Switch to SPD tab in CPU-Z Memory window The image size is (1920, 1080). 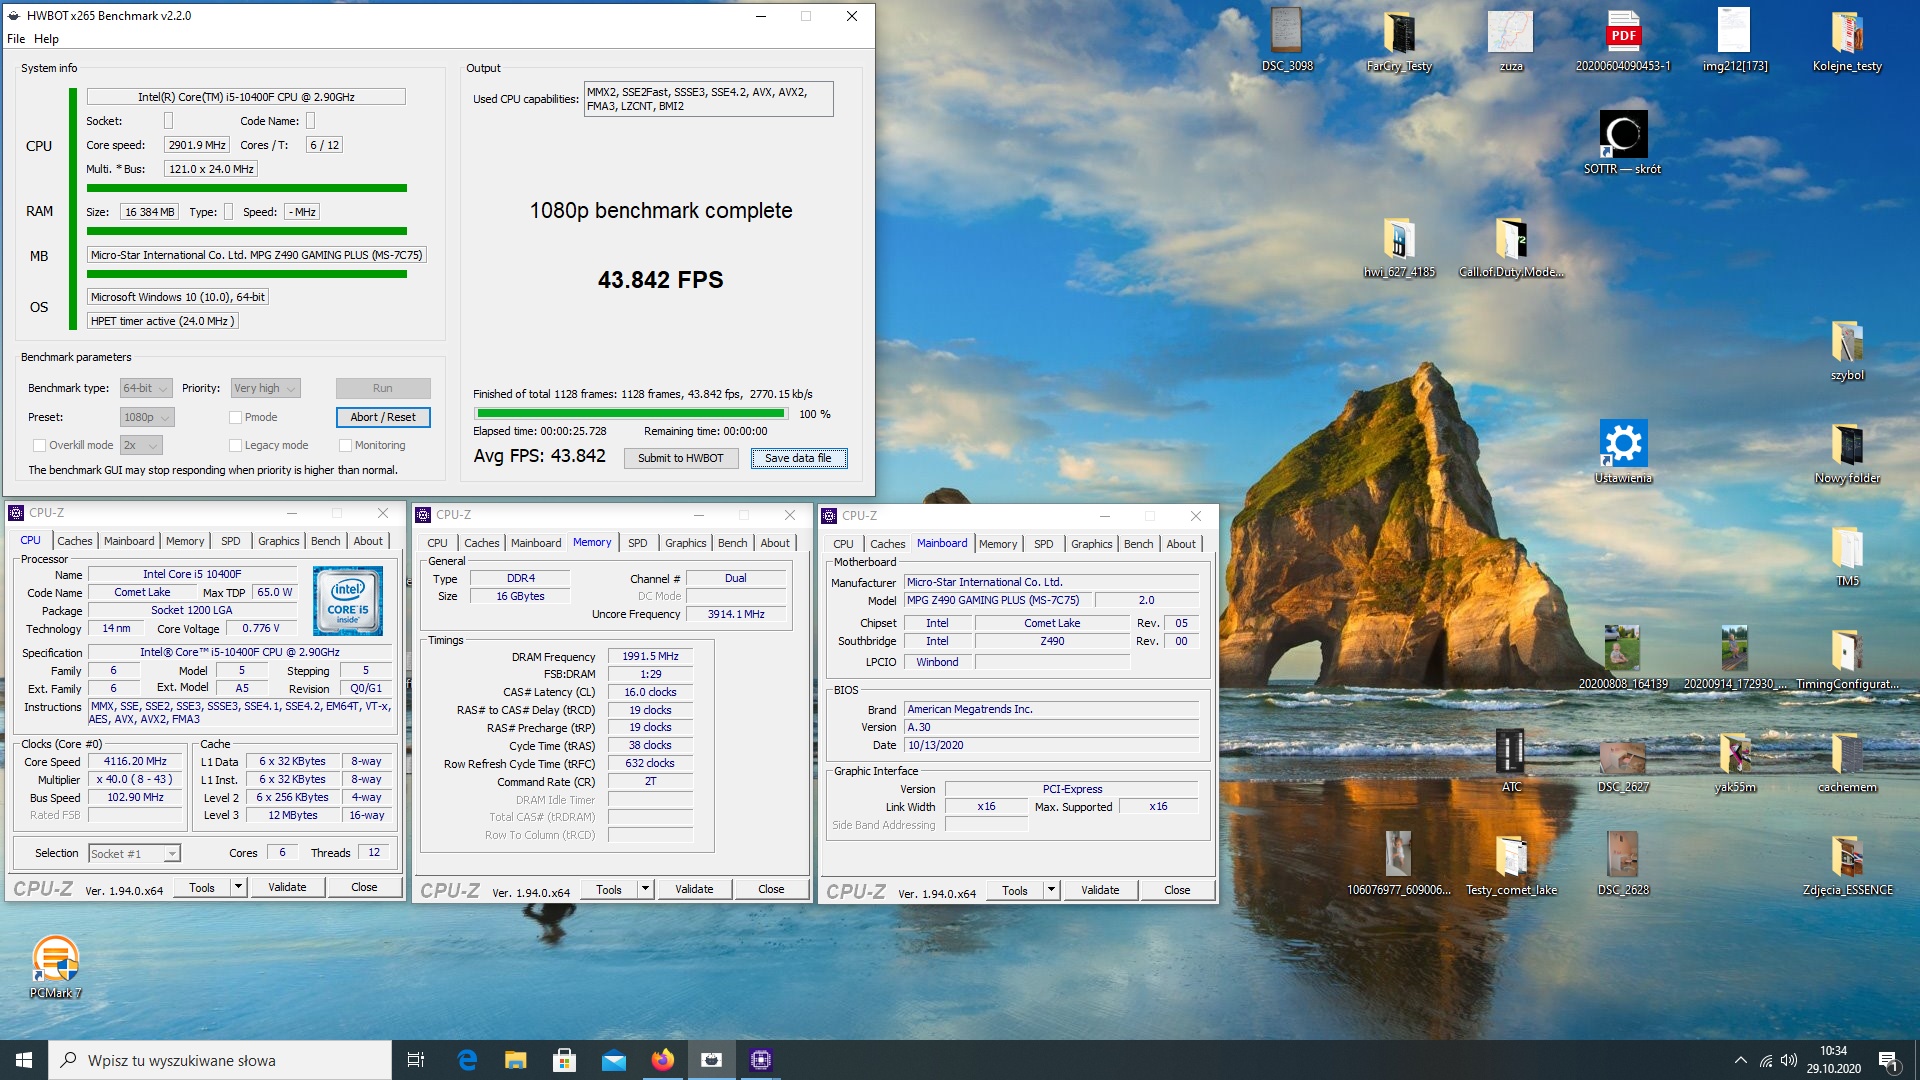[637, 543]
